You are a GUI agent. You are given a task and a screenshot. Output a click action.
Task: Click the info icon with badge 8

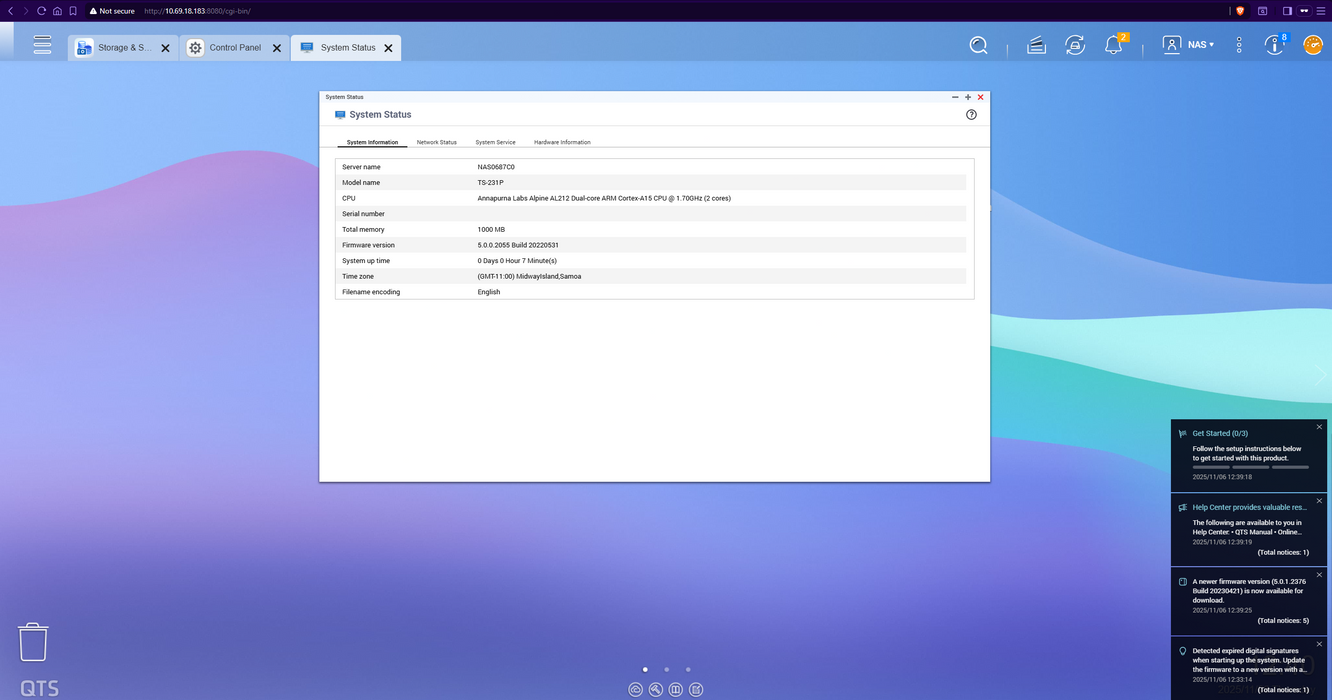pos(1273,45)
